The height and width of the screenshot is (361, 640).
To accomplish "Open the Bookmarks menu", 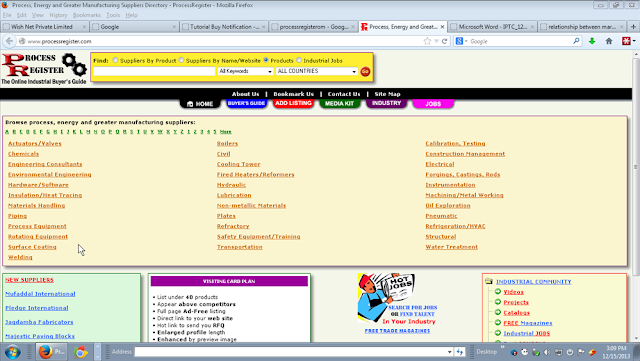I will click(87, 15).
